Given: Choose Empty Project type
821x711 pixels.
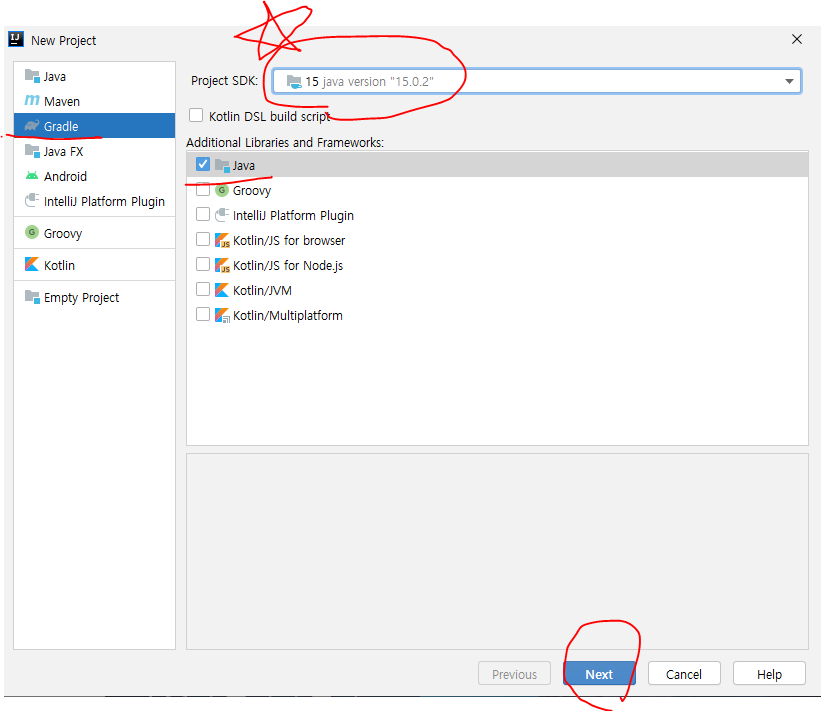Looking at the screenshot, I should coord(94,297).
